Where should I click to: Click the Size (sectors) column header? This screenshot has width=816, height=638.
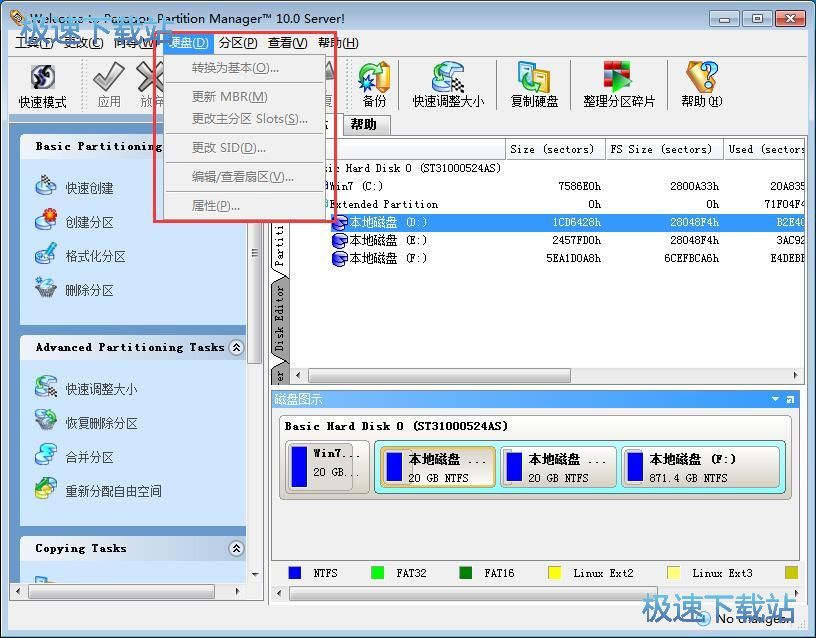click(555, 149)
